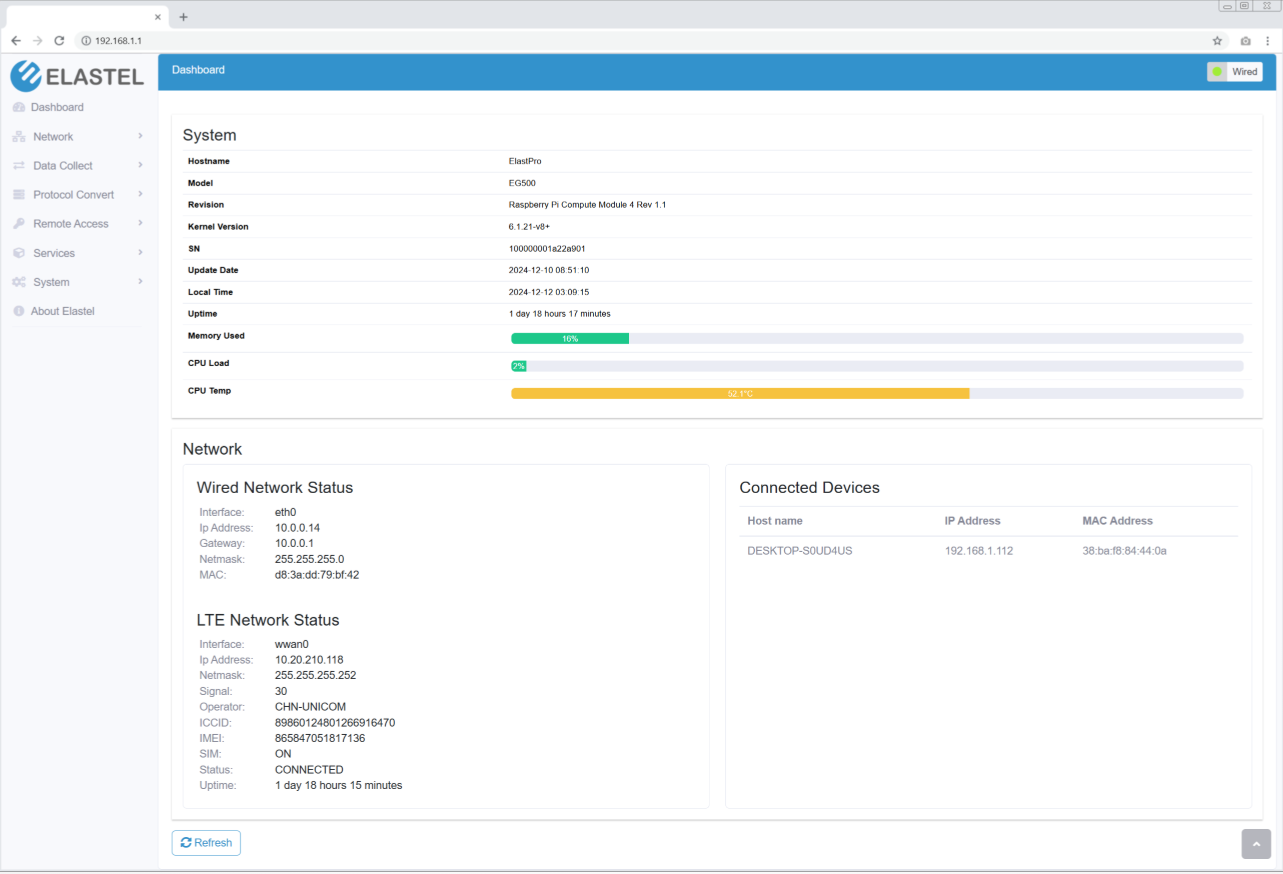Click the address bar showing 192.168.1.1
This screenshot has height=874, width=1283.
pyautogui.click(x=640, y=41)
